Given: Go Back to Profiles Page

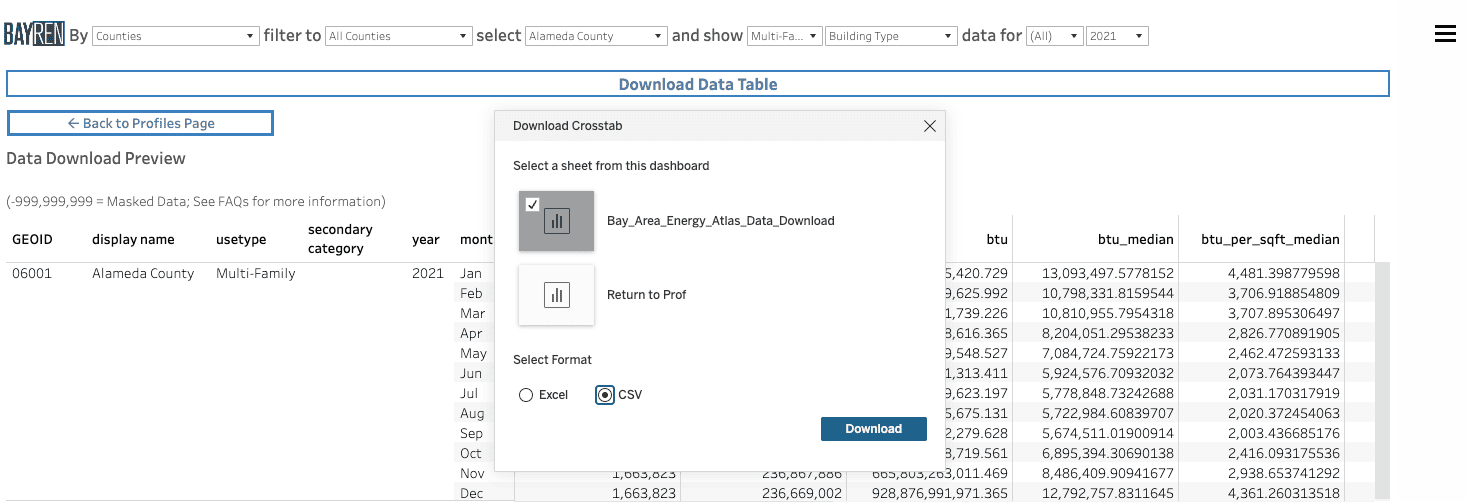Looking at the screenshot, I should click(x=140, y=123).
